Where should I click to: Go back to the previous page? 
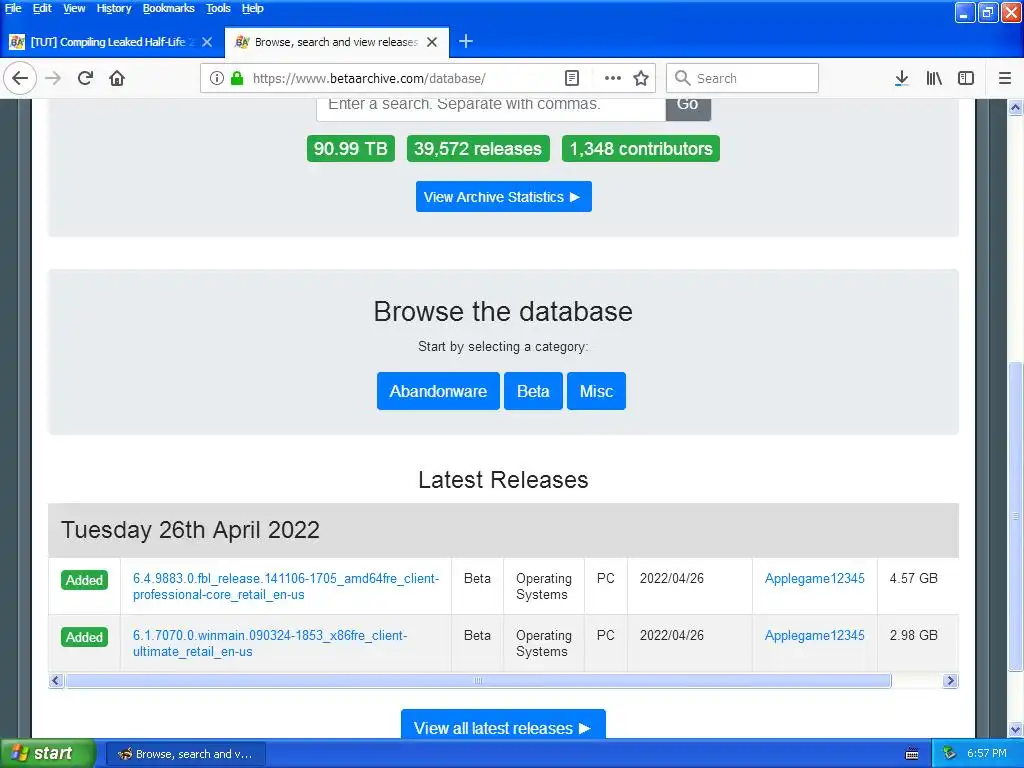(x=20, y=78)
